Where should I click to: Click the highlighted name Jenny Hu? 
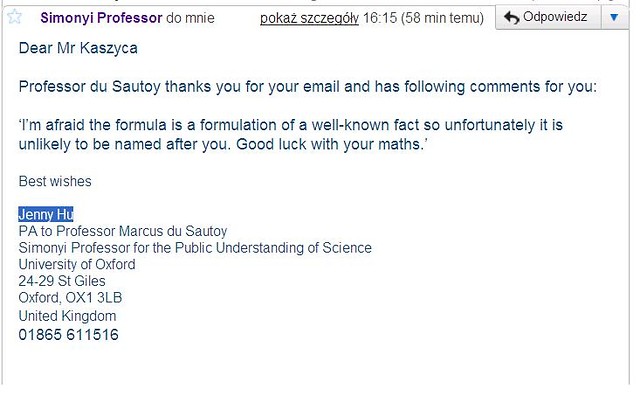[46, 214]
